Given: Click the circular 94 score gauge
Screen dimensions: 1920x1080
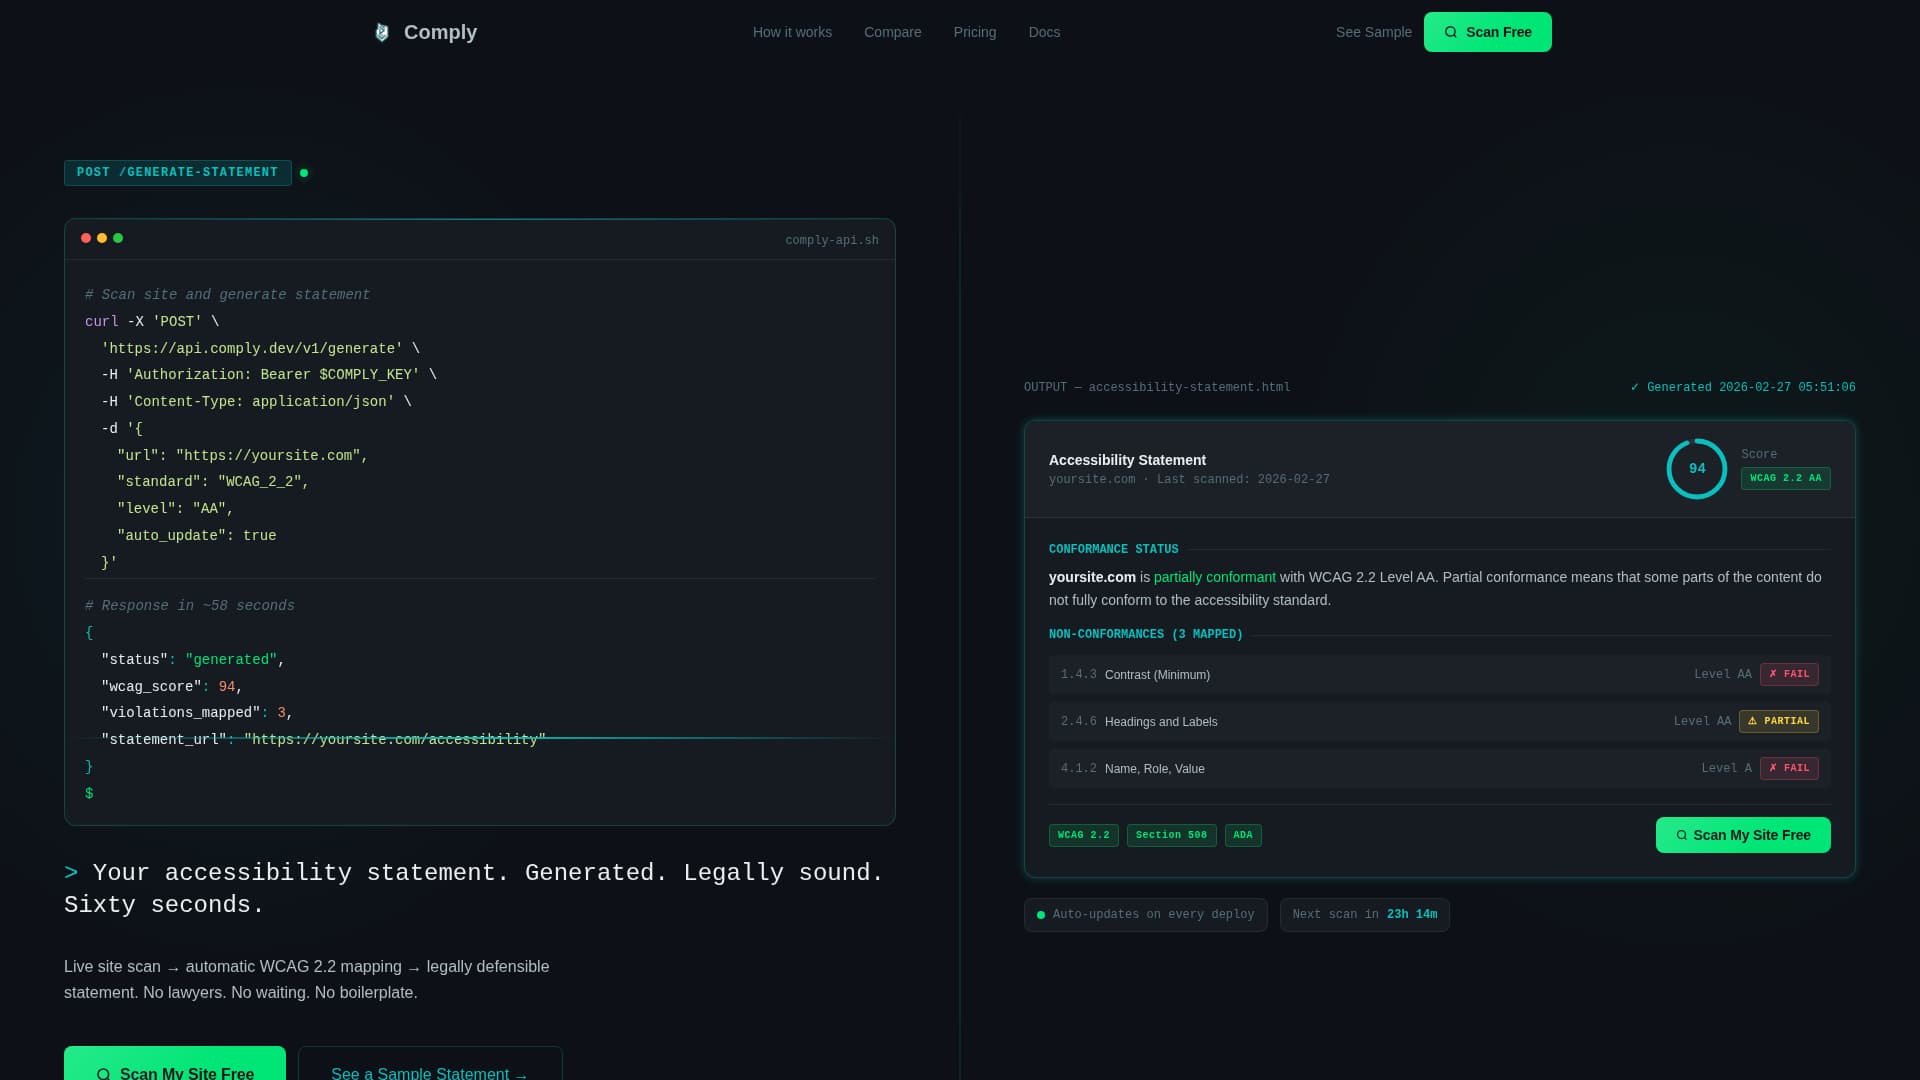Looking at the screenshot, I should 1696,469.
